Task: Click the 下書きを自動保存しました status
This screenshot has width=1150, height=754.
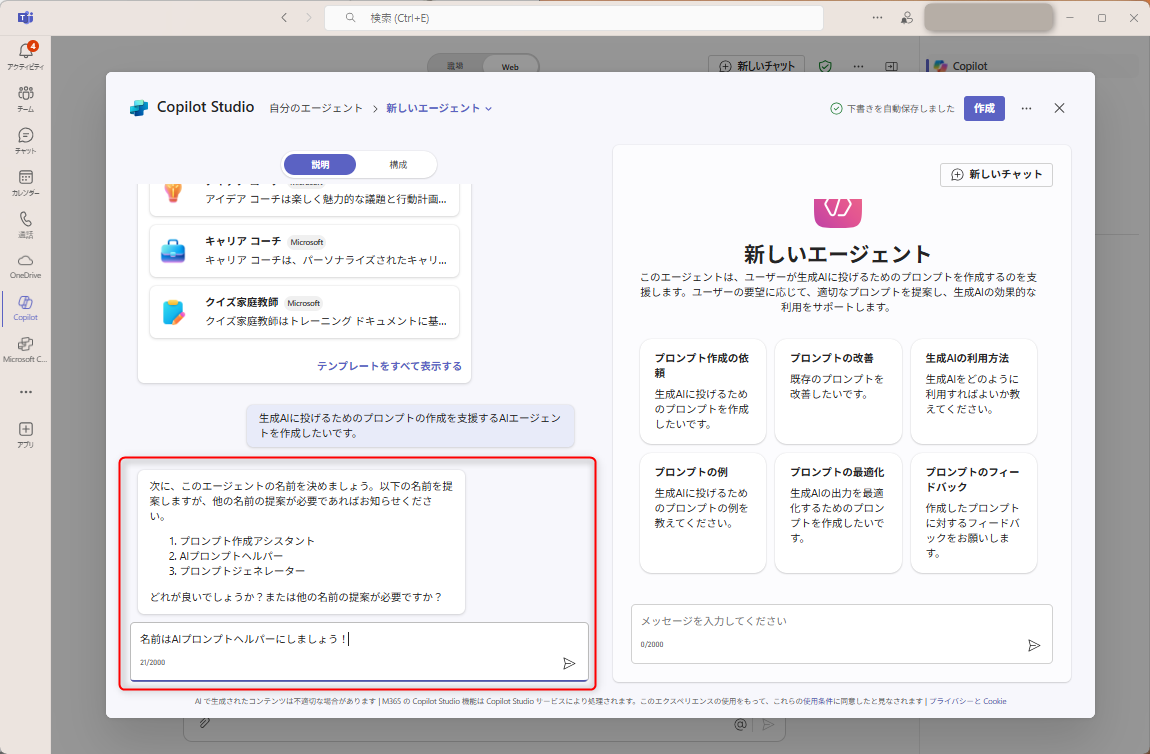Action: [x=893, y=109]
